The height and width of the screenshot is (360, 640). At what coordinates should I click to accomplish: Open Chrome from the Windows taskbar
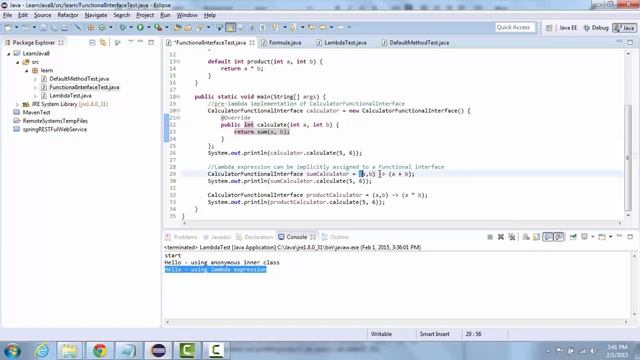click(x=100, y=350)
